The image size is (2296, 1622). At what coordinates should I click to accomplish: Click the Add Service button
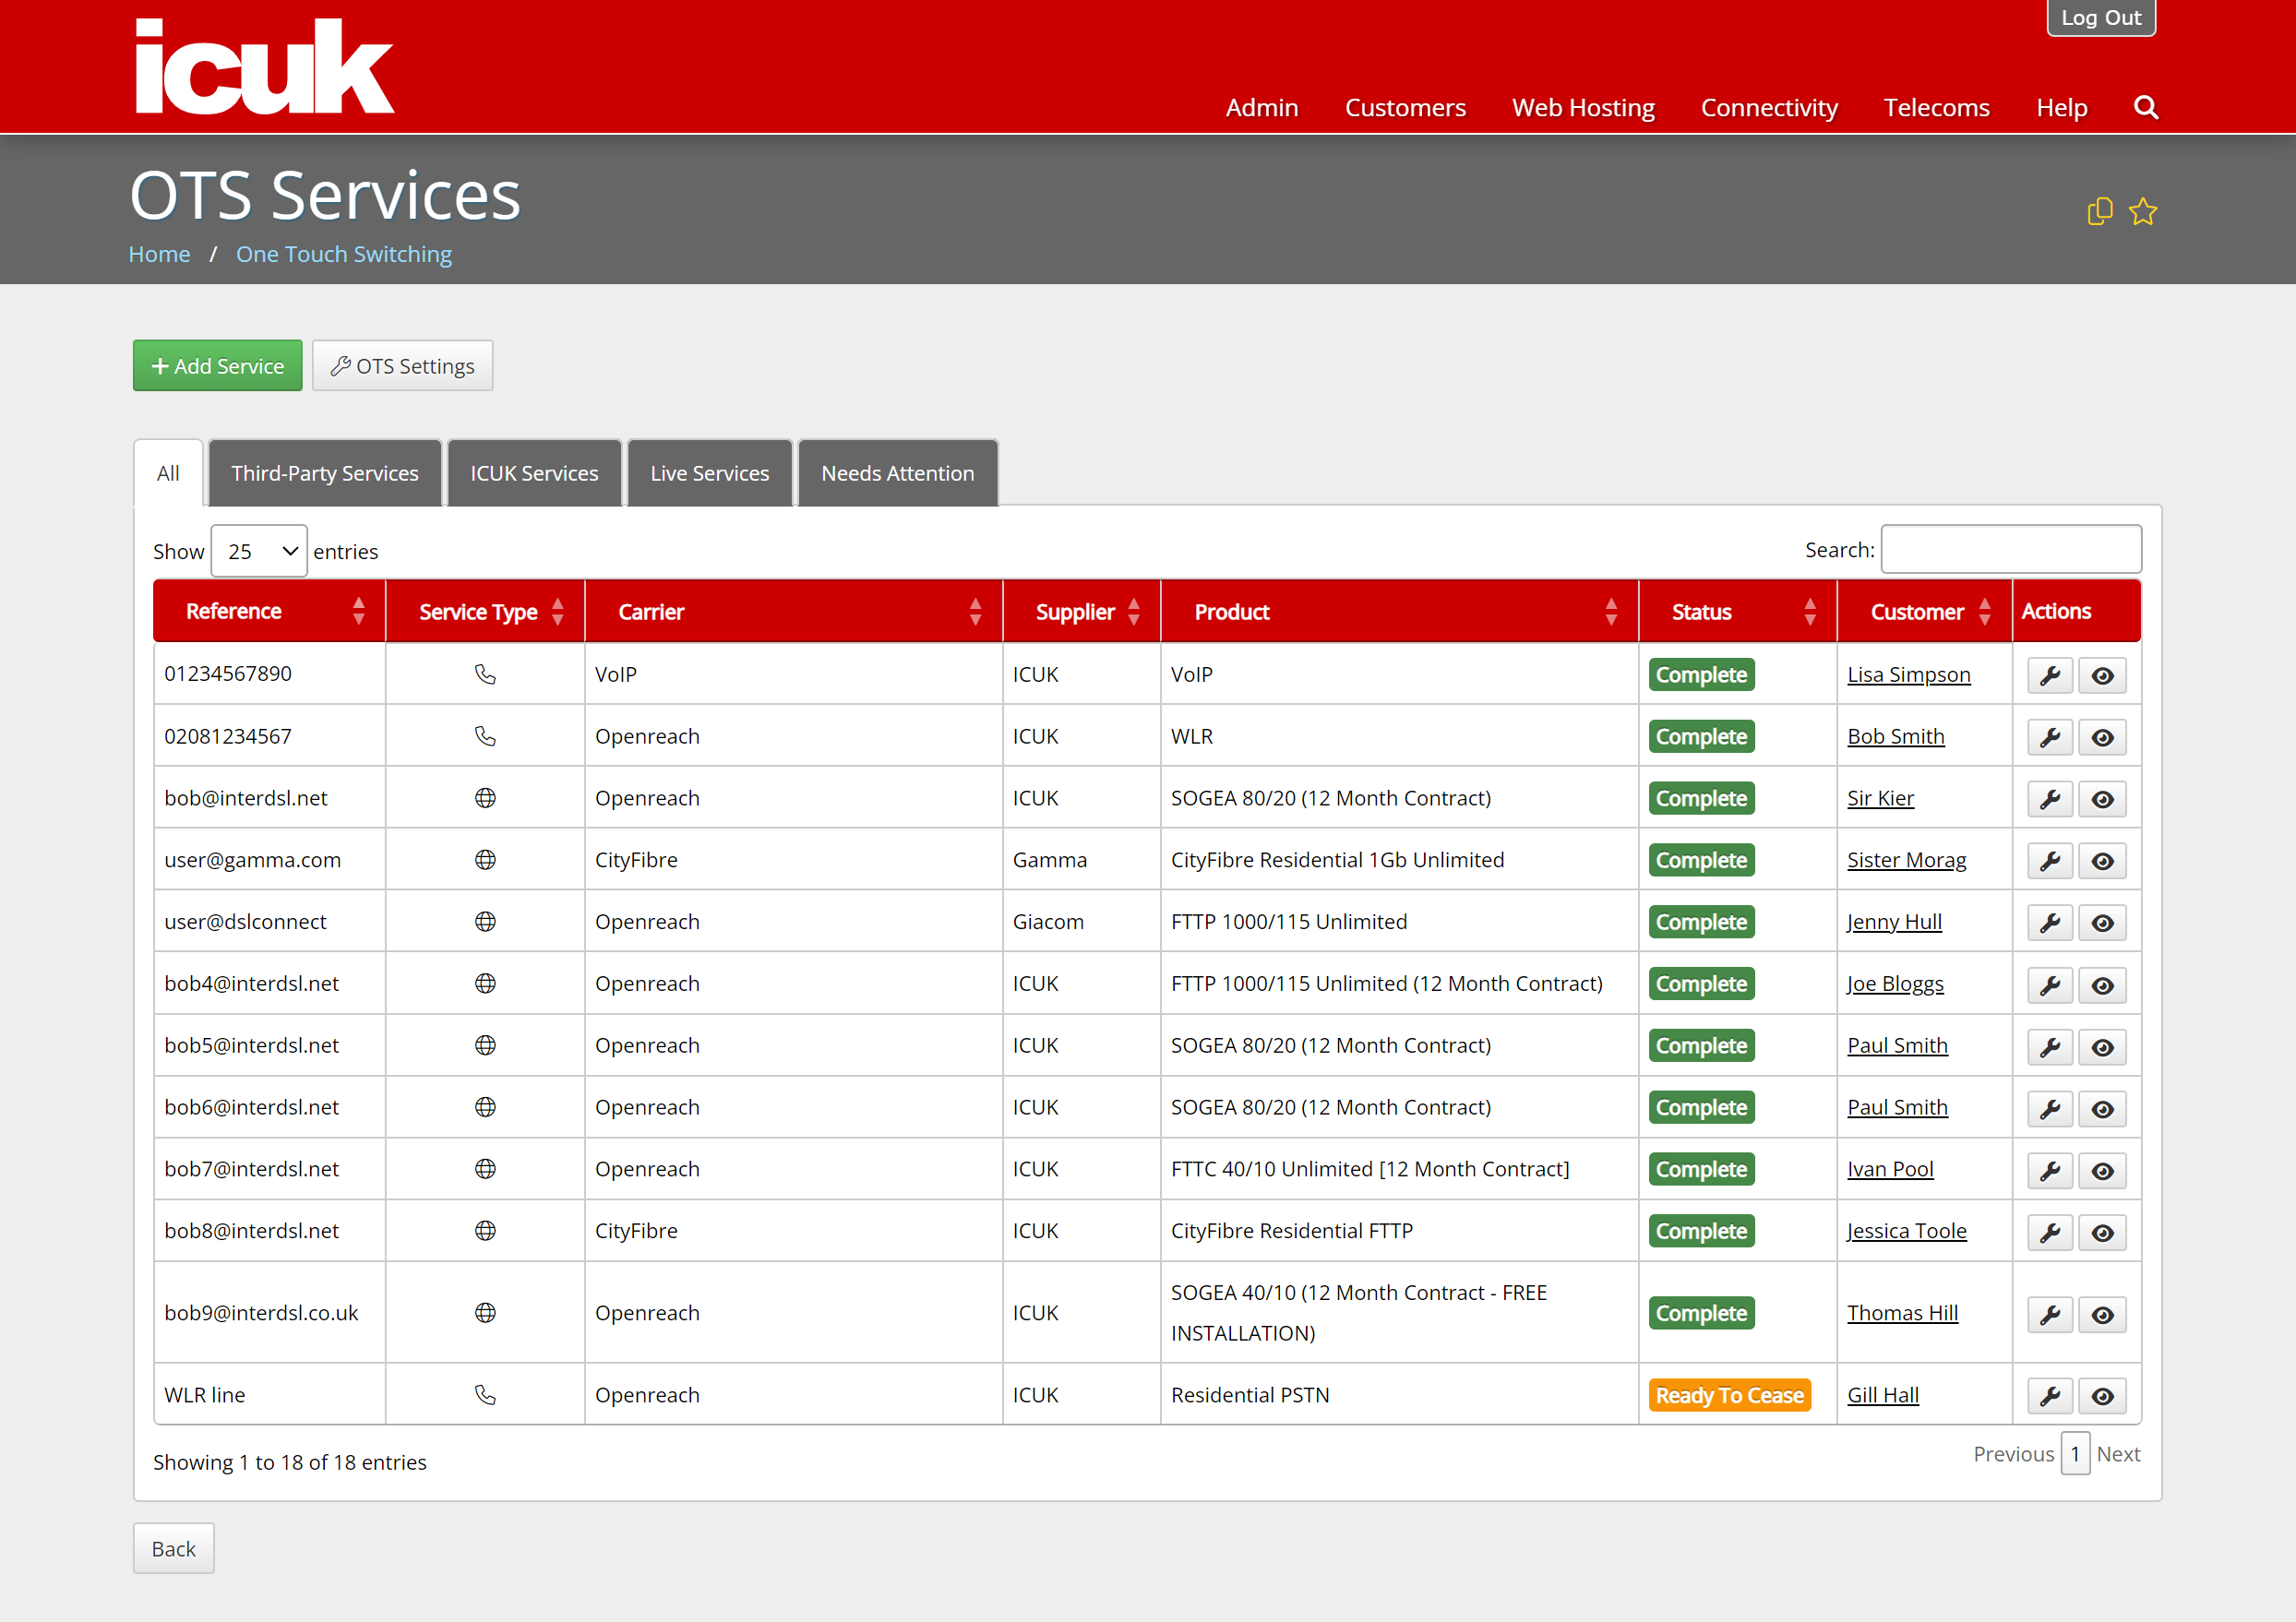click(218, 366)
